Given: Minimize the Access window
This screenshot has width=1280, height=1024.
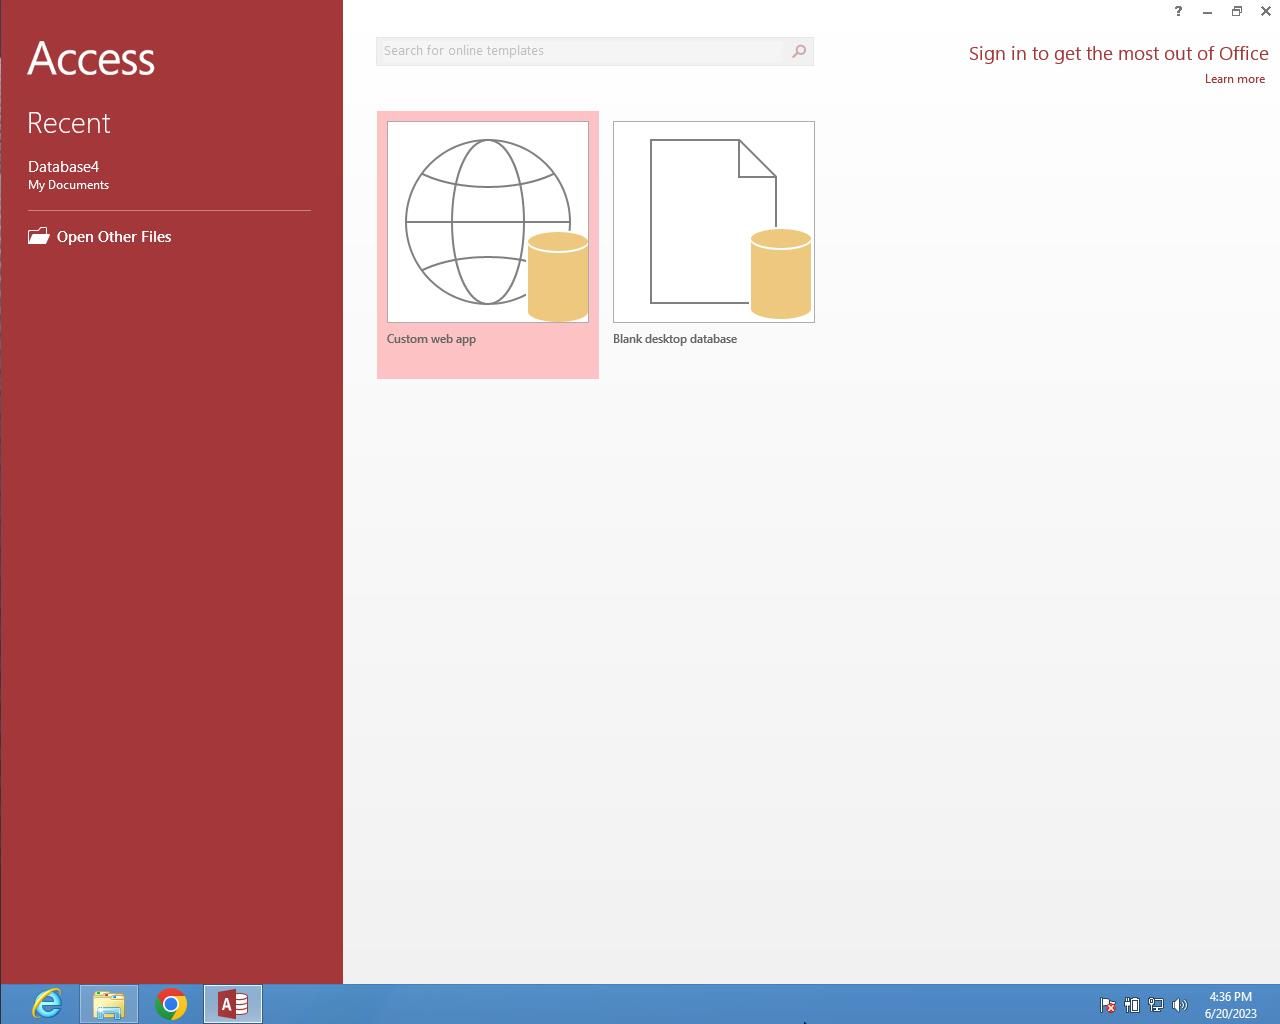Looking at the screenshot, I should (x=1207, y=12).
